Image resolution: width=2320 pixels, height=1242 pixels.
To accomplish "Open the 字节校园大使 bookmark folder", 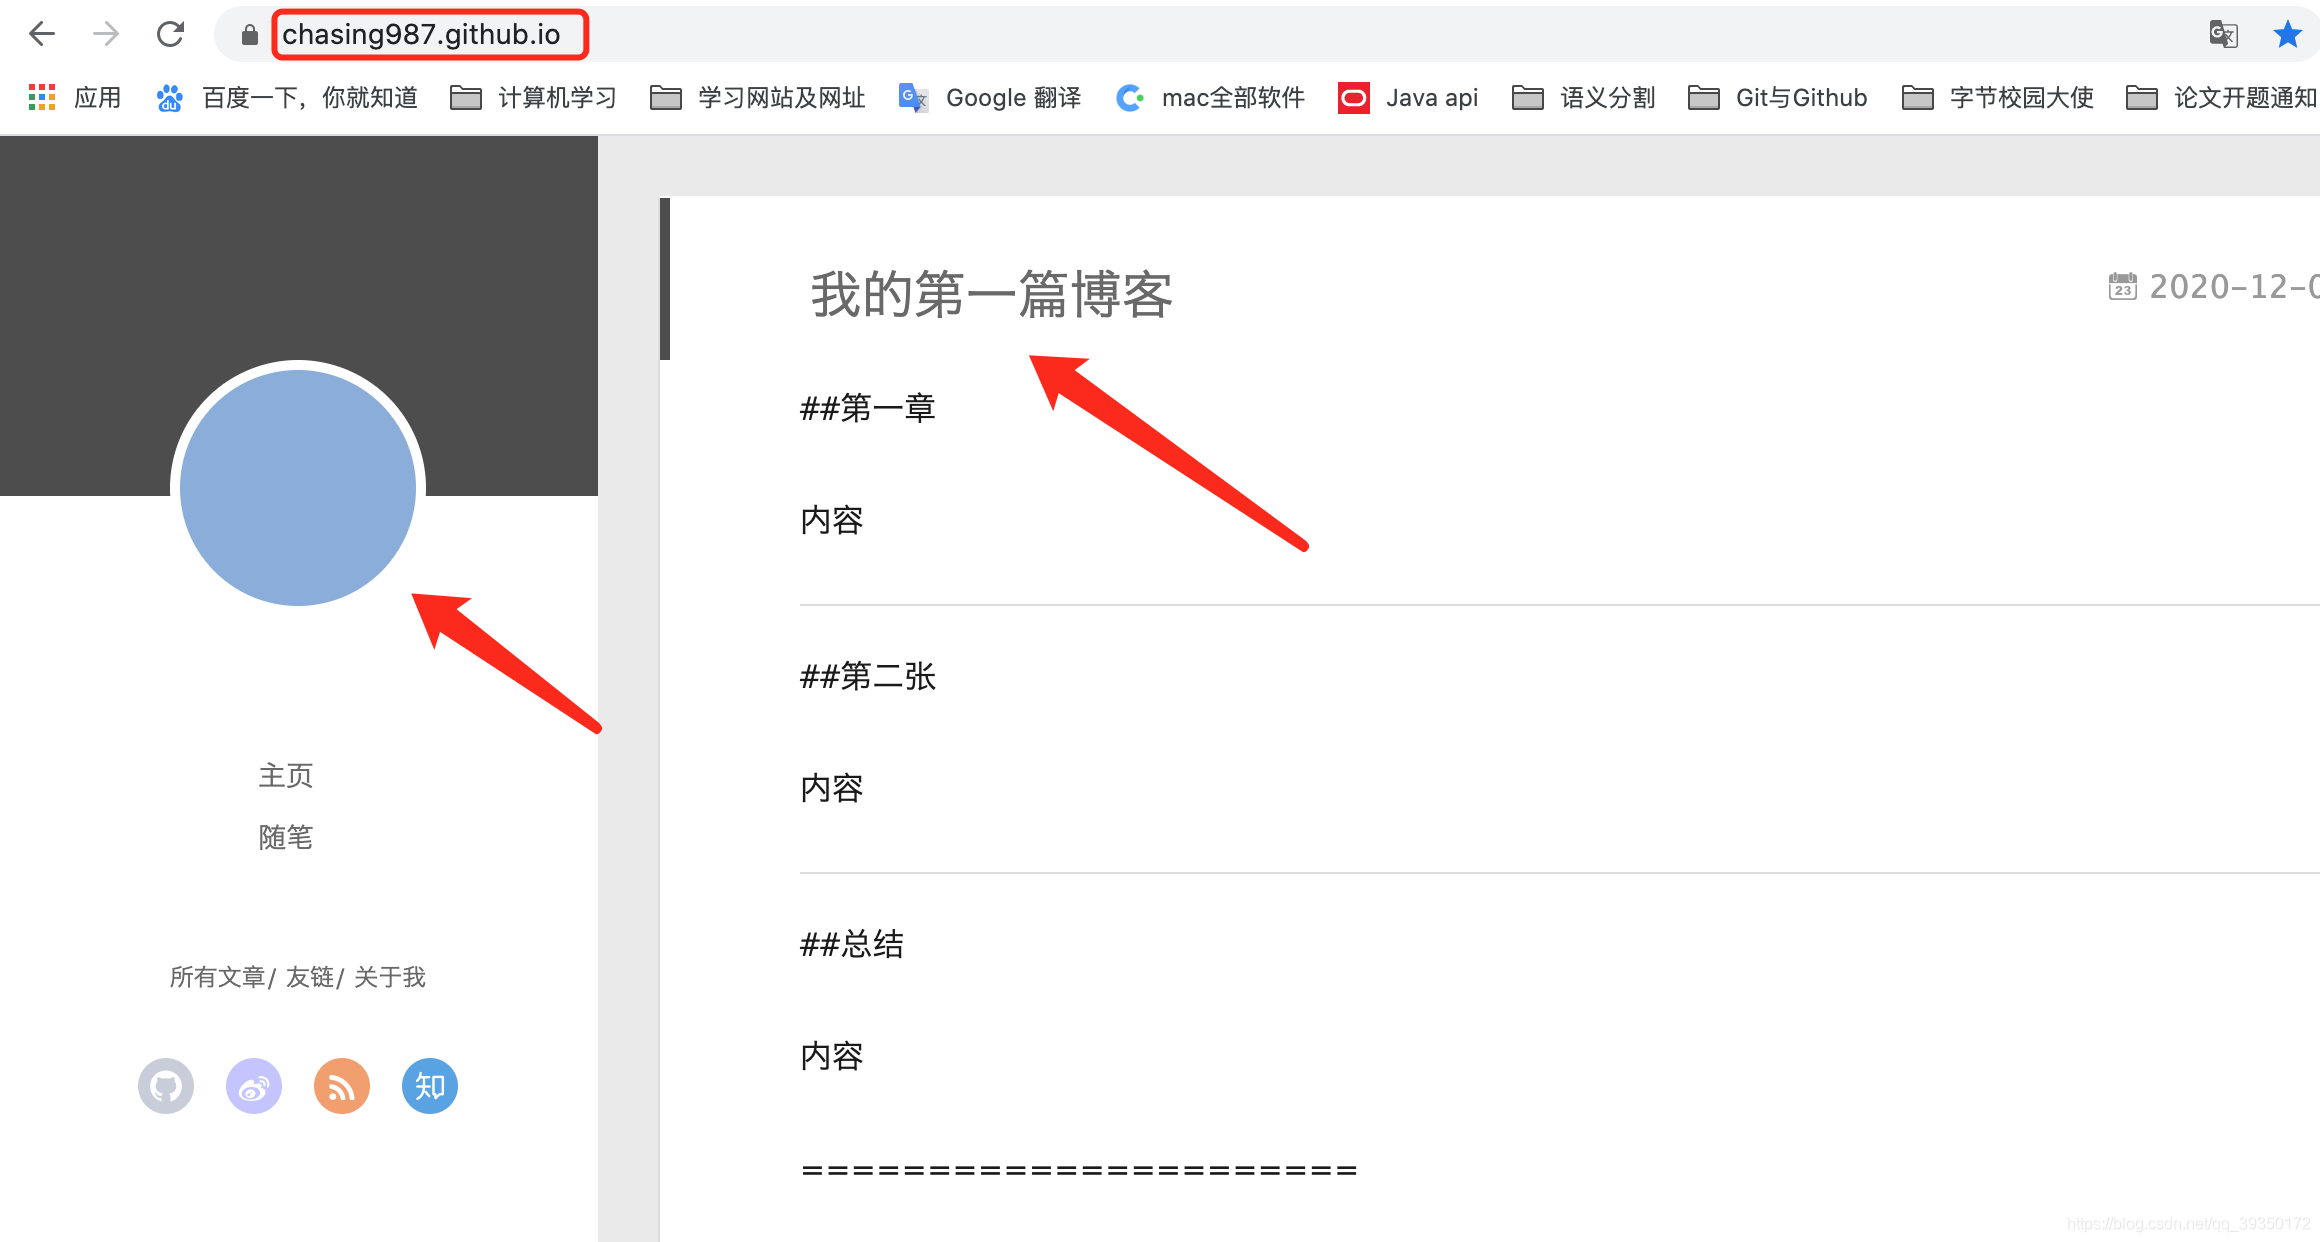I will (x=1997, y=98).
